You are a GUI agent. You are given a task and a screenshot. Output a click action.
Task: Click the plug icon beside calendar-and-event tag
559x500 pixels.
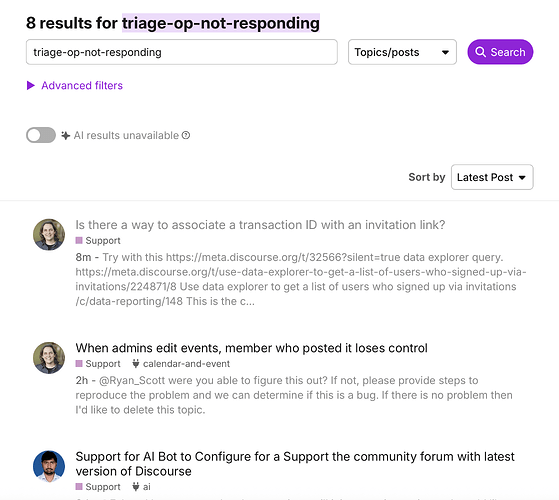coord(135,364)
